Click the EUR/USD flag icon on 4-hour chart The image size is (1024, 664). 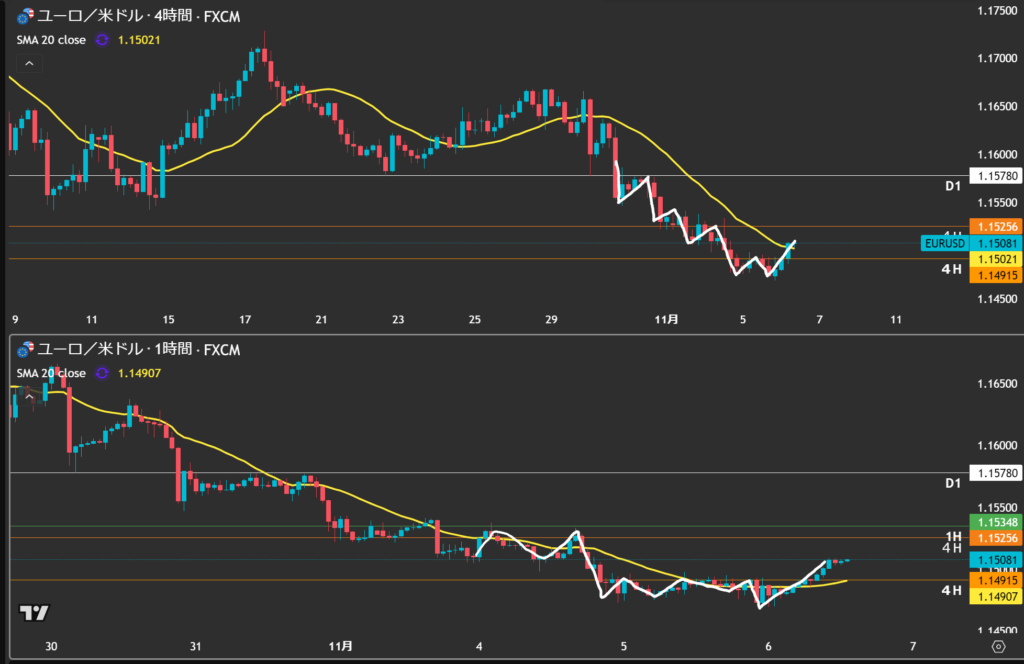click(x=25, y=15)
